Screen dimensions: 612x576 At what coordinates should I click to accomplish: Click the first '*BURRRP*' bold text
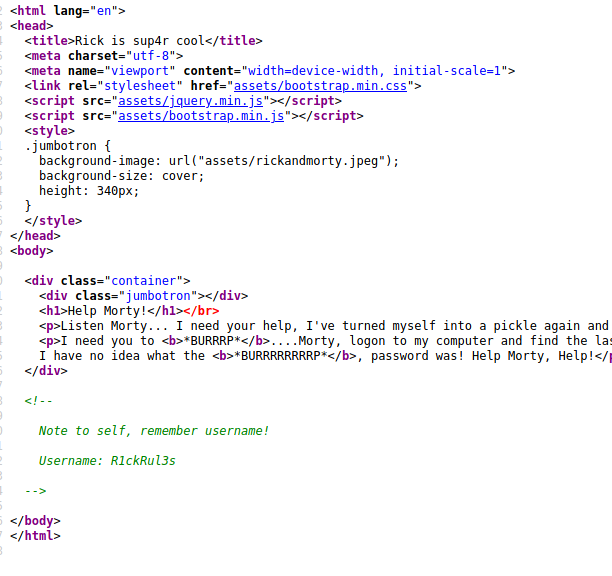pyautogui.click(x=212, y=341)
